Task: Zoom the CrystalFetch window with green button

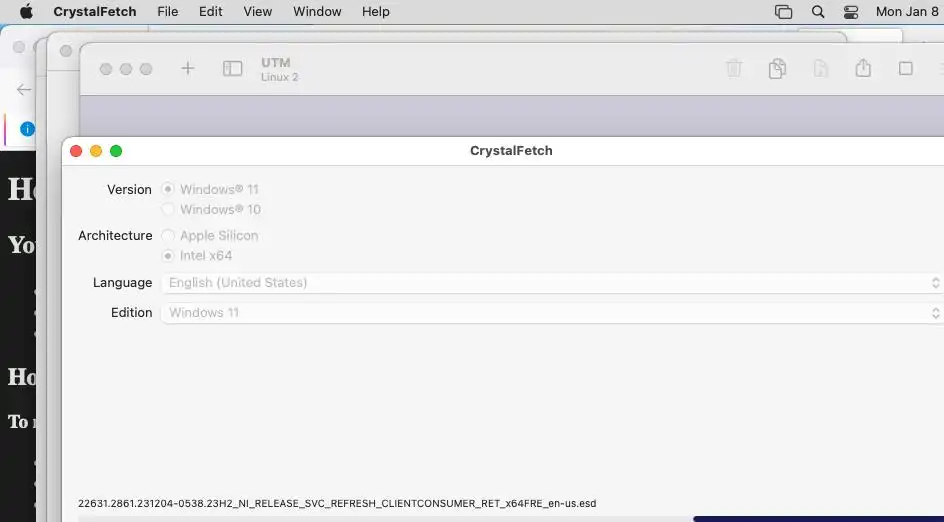Action: (116, 151)
